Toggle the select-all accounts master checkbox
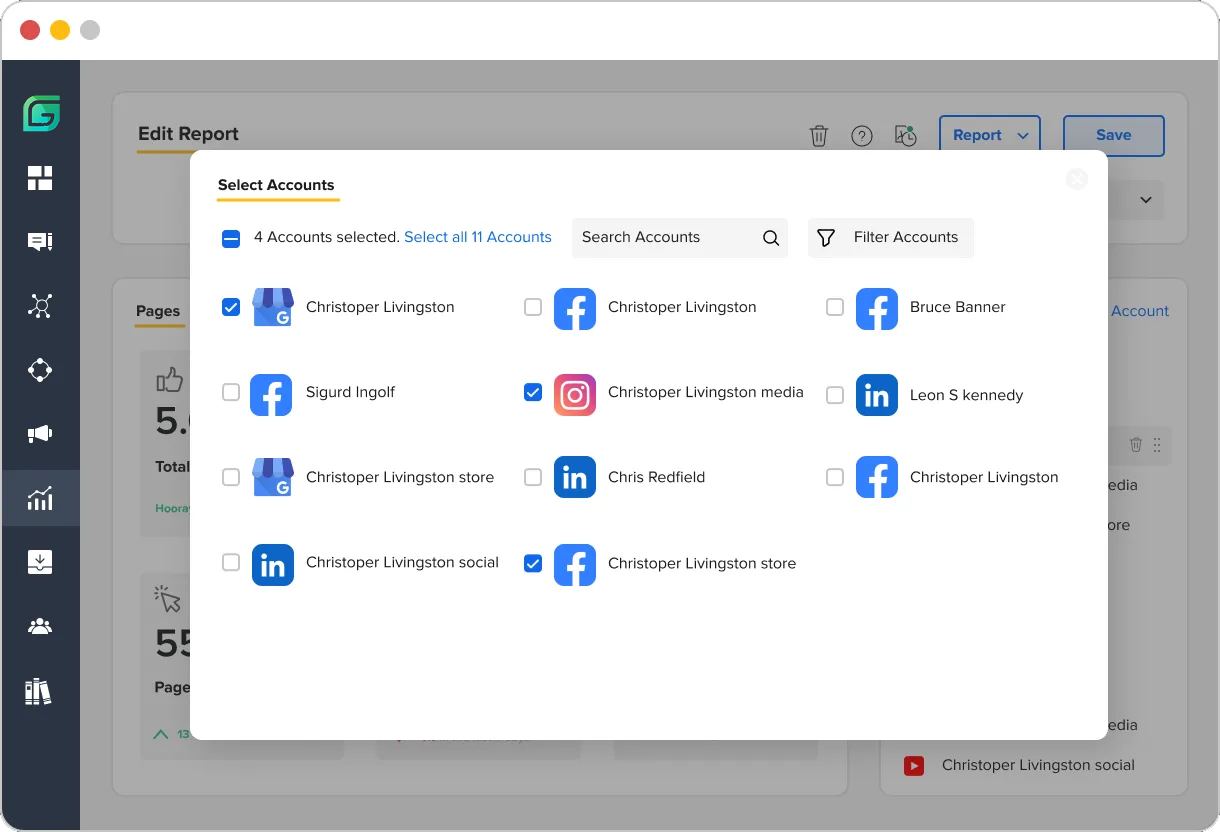This screenshot has width=1220, height=832. pos(231,238)
